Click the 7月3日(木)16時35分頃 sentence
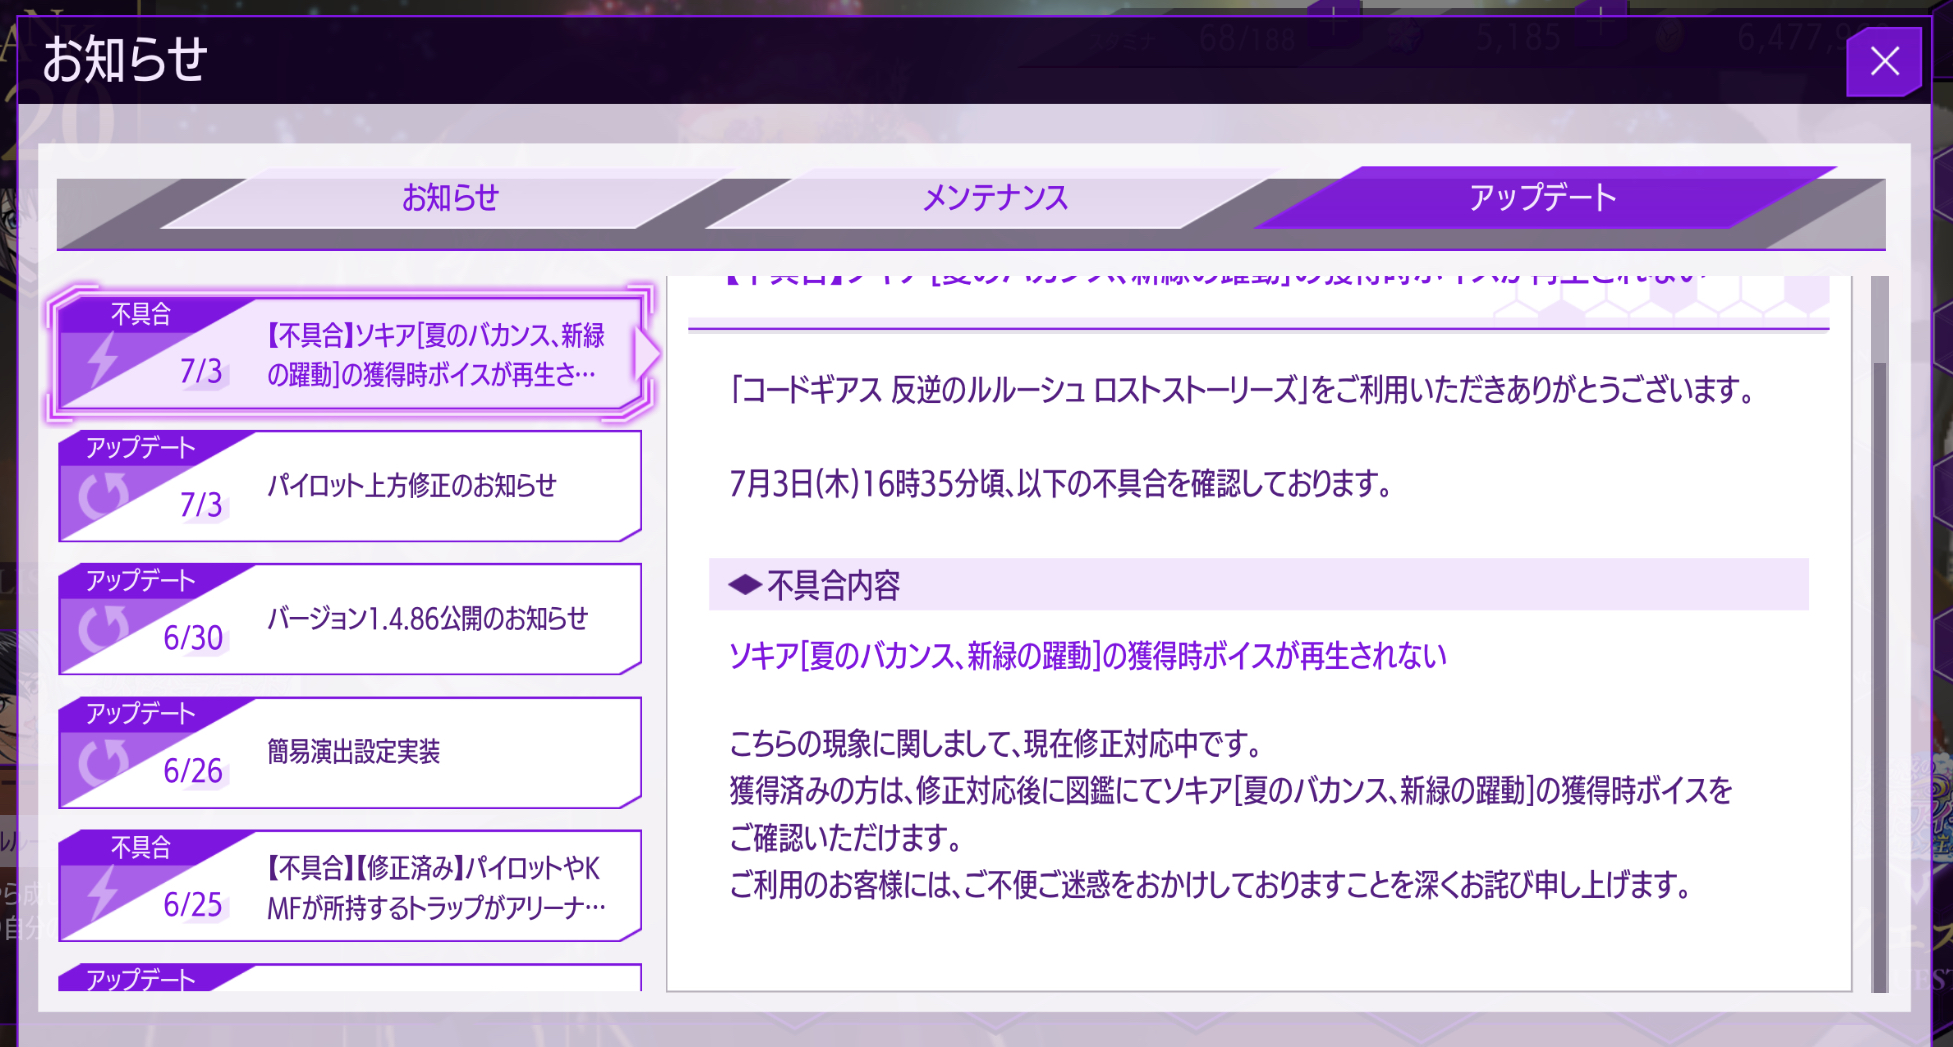Image resolution: width=1953 pixels, height=1047 pixels. pyautogui.click(x=1060, y=484)
